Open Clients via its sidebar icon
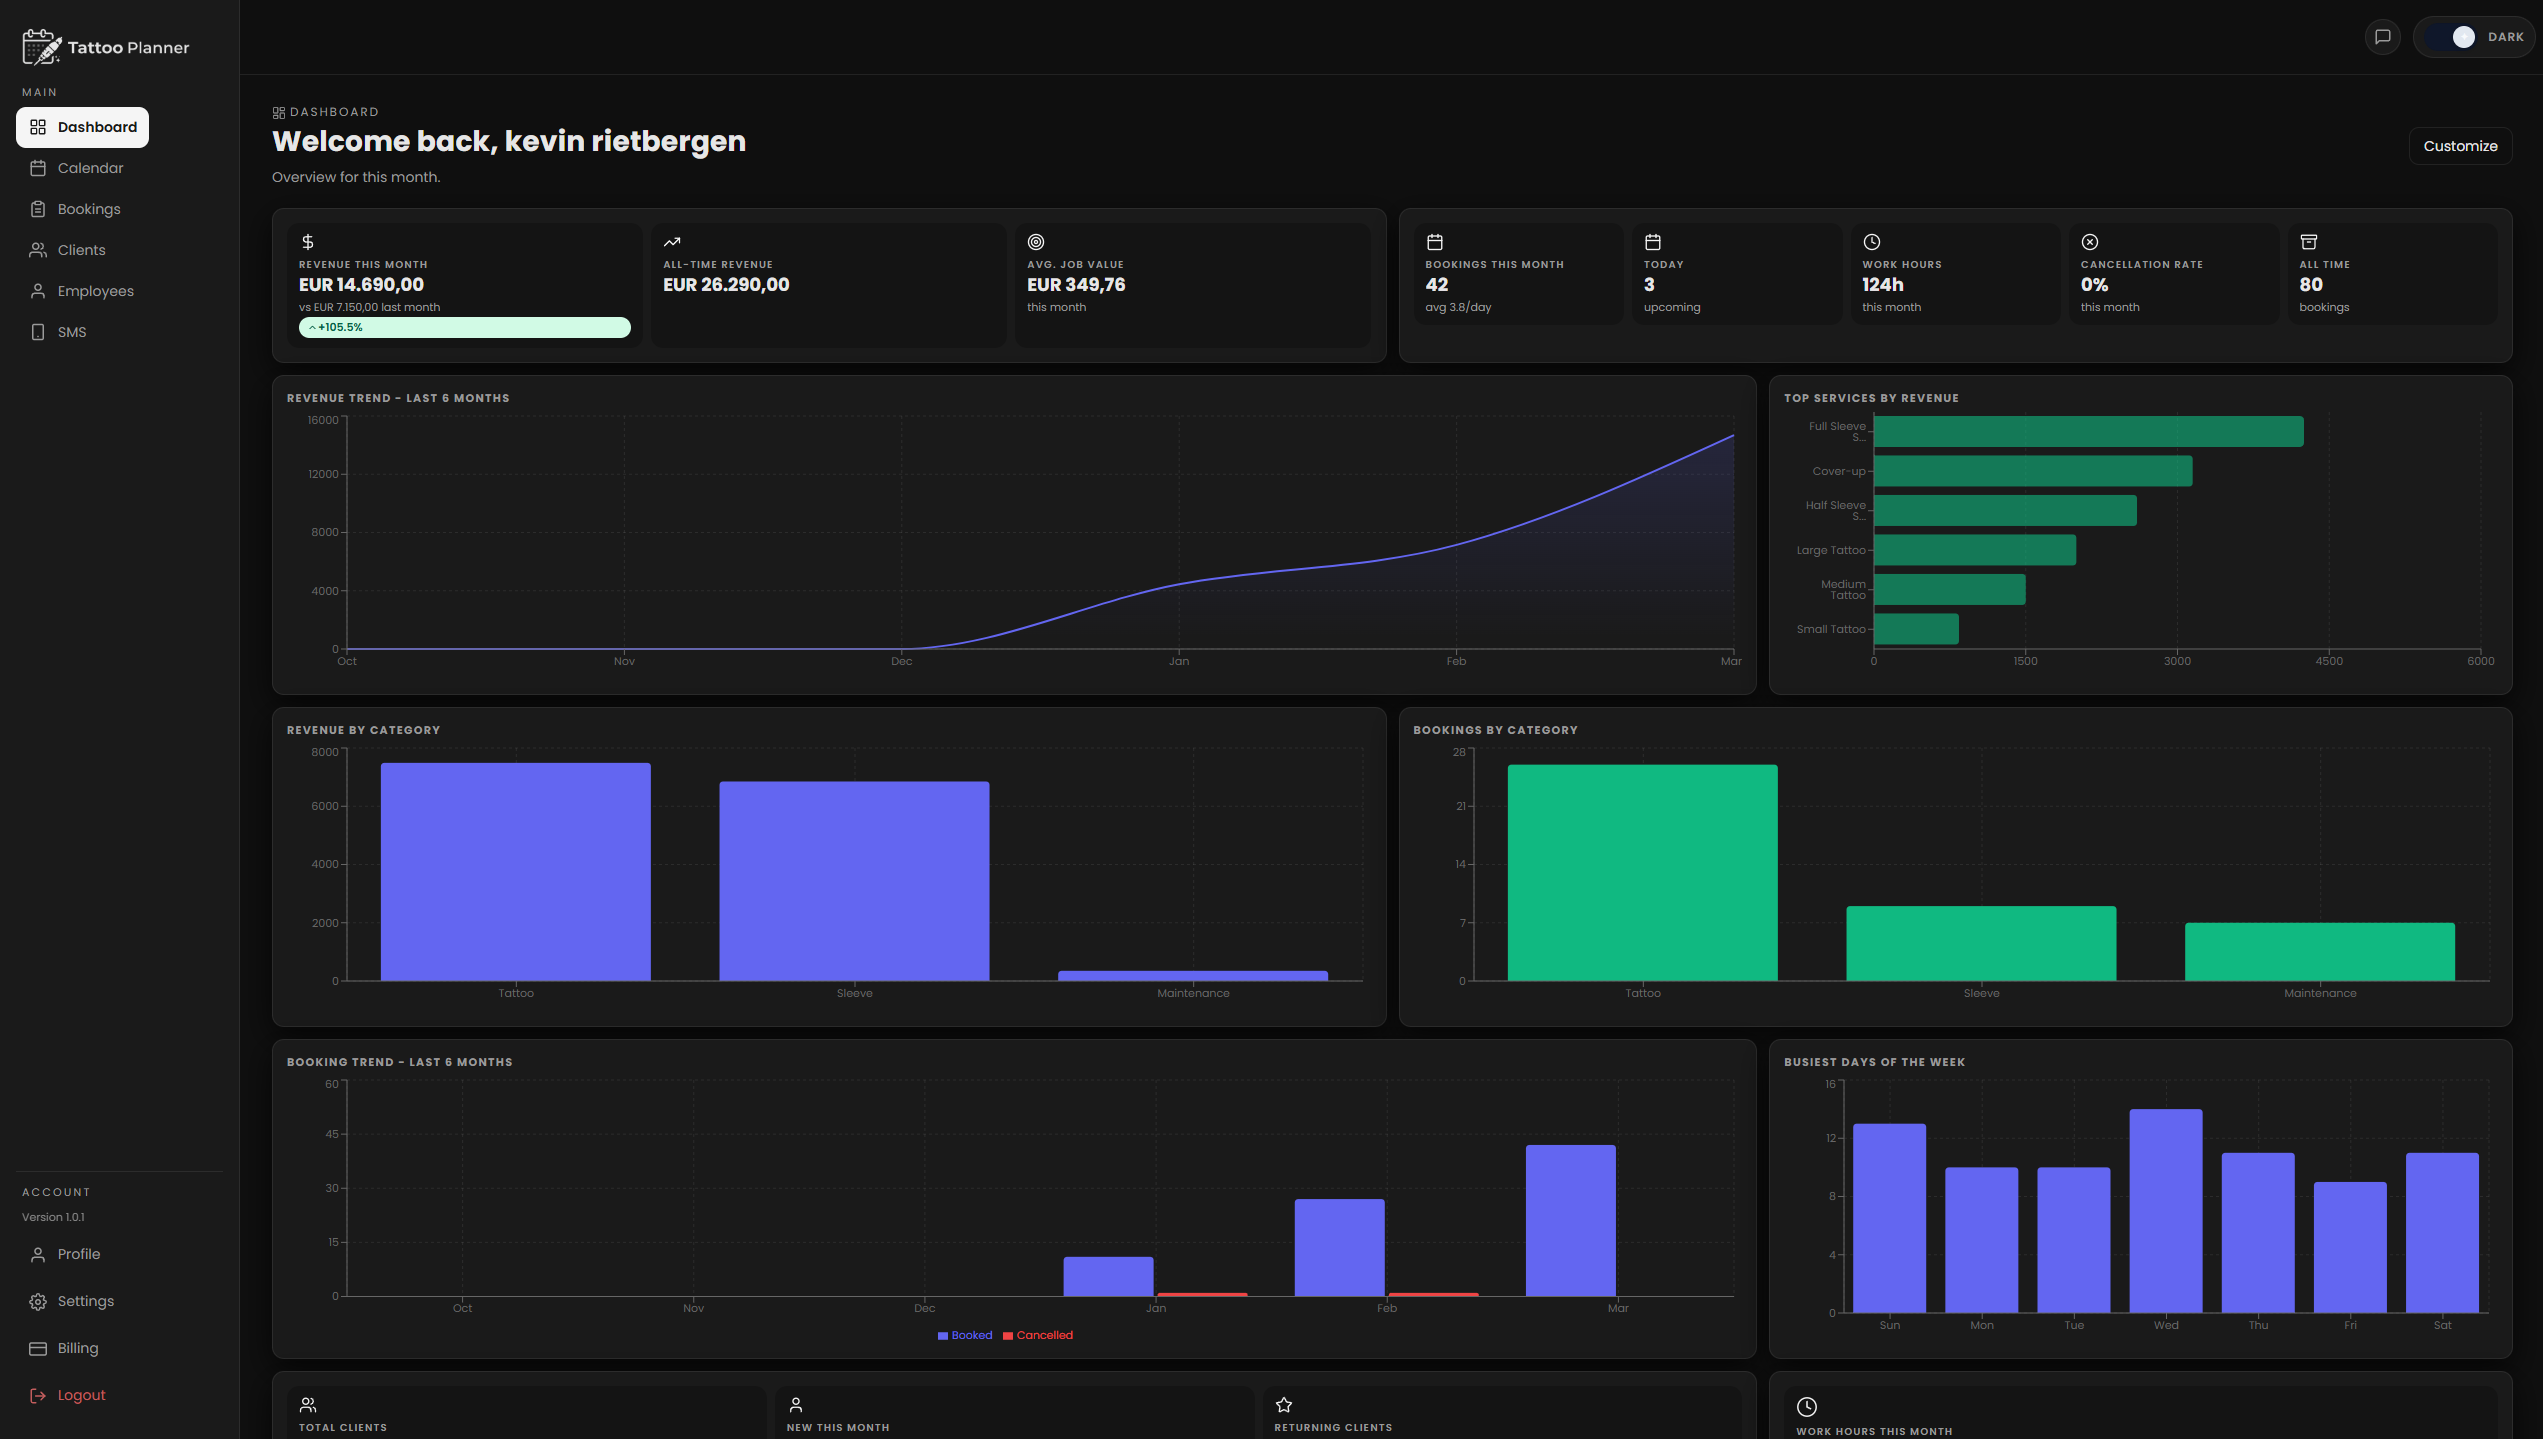The image size is (2543, 1439). click(38, 249)
